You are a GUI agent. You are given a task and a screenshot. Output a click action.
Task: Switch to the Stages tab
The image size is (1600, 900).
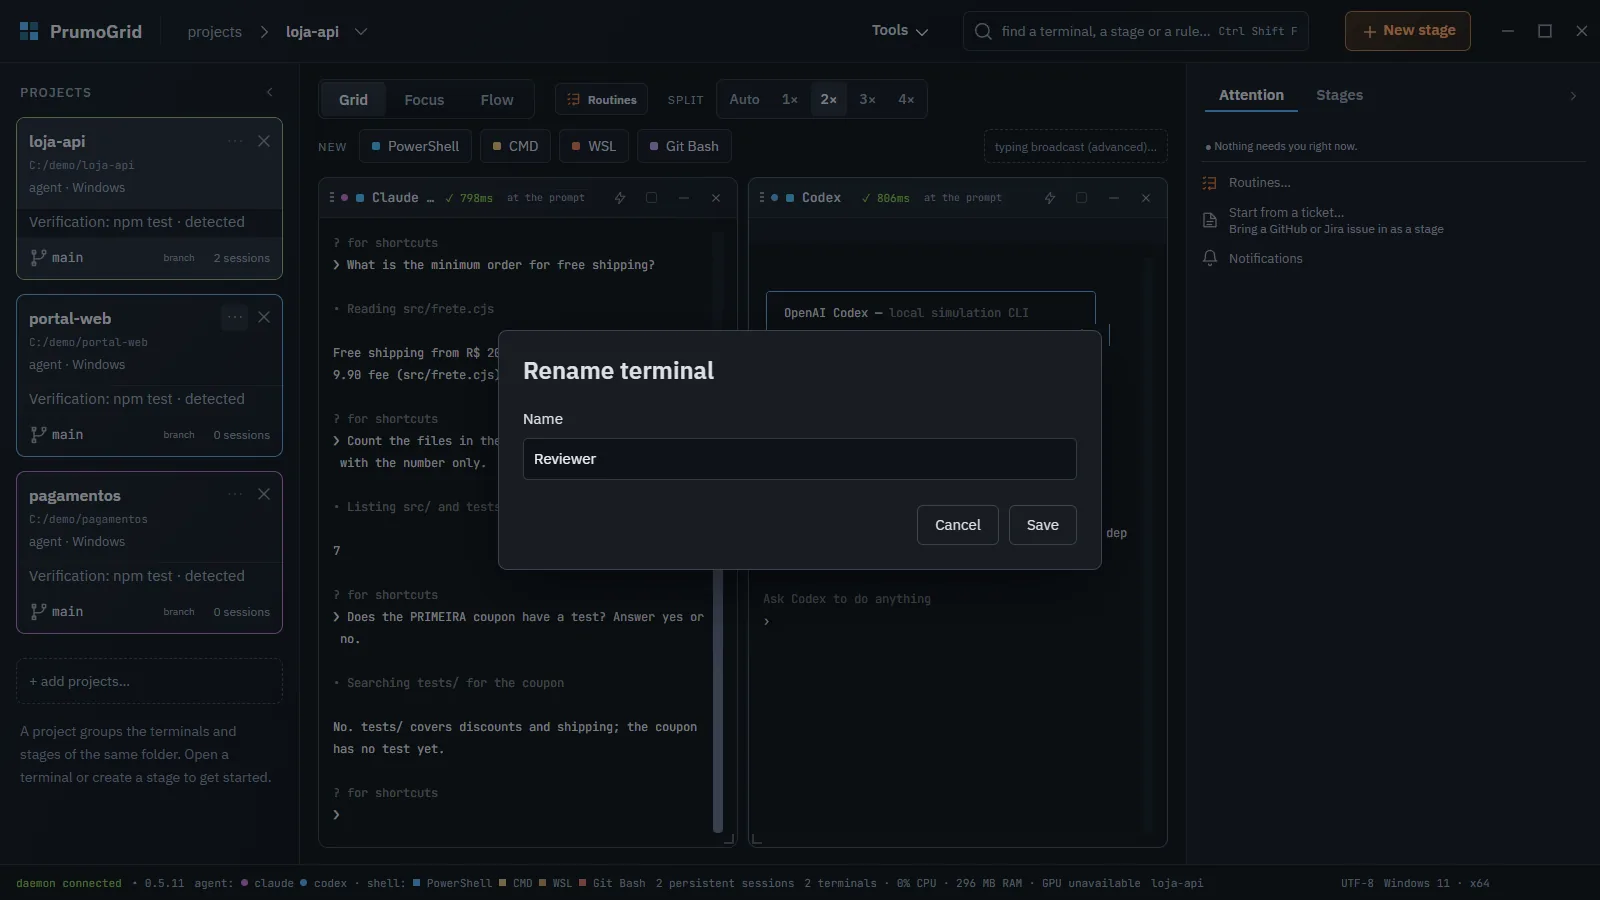tap(1339, 95)
